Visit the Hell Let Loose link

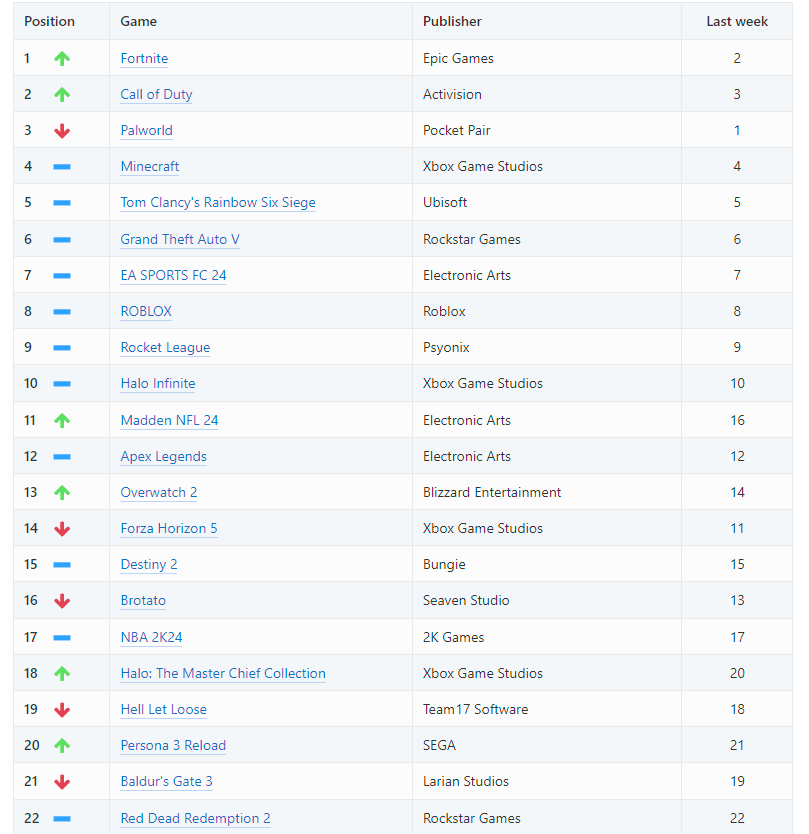(164, 710)
